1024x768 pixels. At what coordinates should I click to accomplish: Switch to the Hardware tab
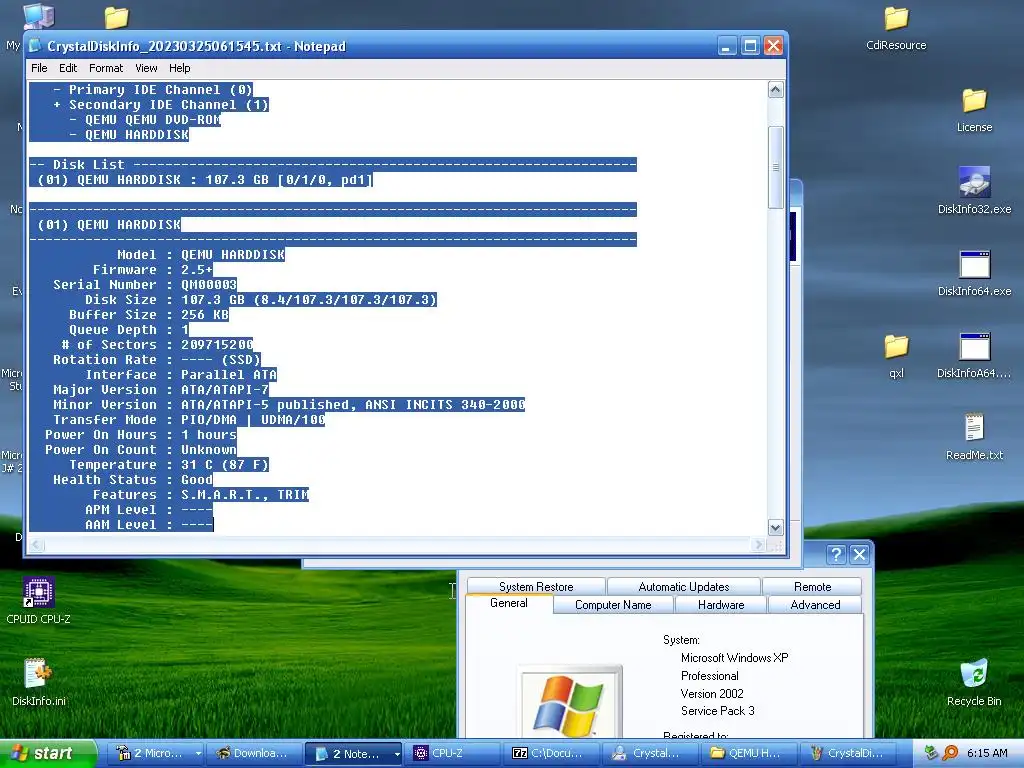tap(721, 605)
